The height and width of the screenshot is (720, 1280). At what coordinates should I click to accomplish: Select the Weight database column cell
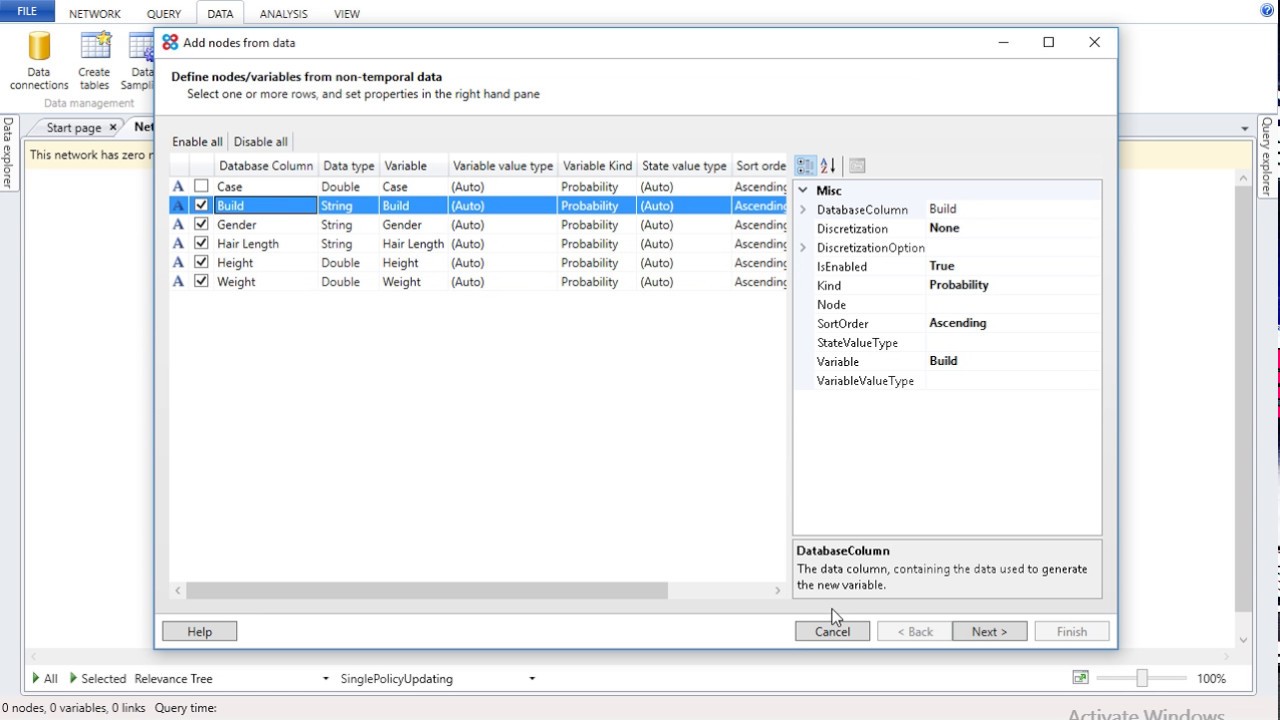[x=266, y=282]
